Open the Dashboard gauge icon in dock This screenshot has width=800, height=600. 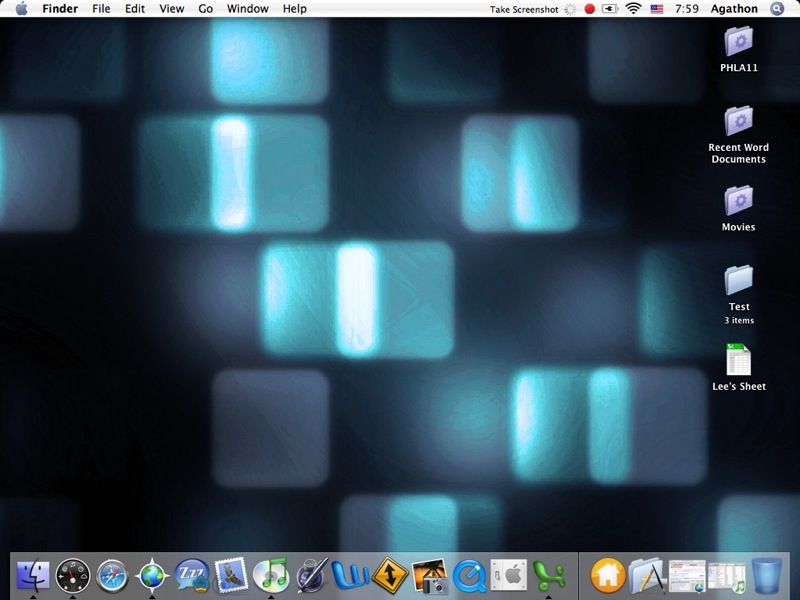pos(73,575)
